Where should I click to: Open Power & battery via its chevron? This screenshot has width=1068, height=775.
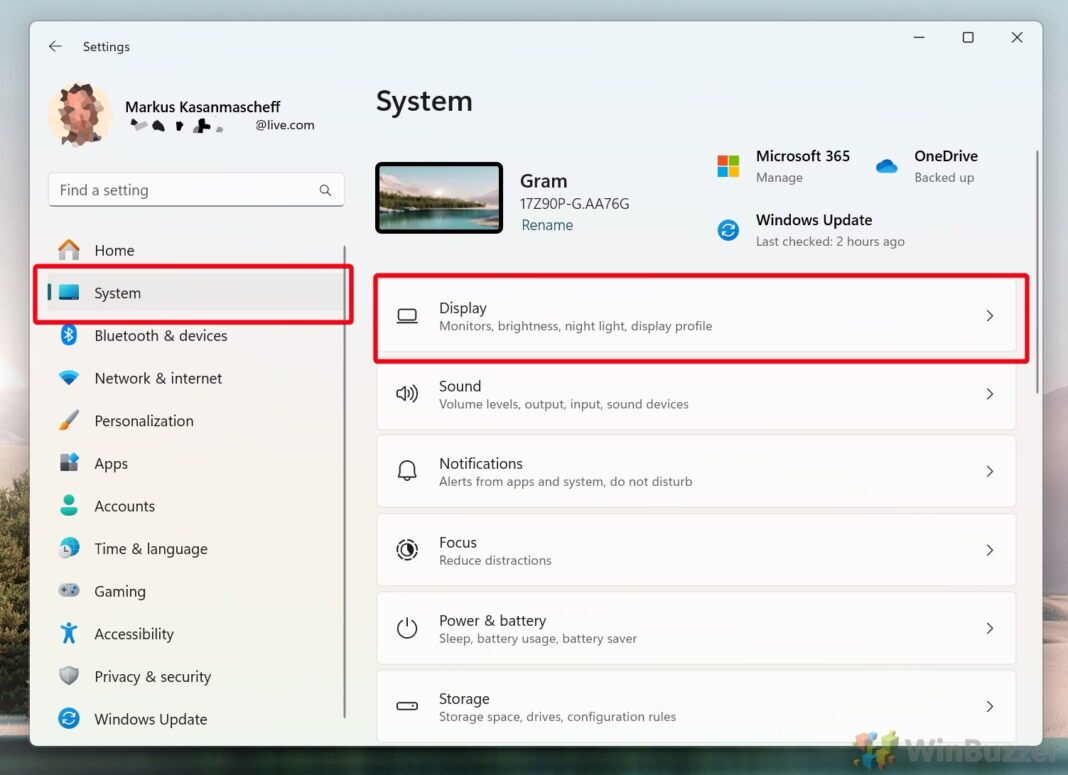[x=990, y=628]
